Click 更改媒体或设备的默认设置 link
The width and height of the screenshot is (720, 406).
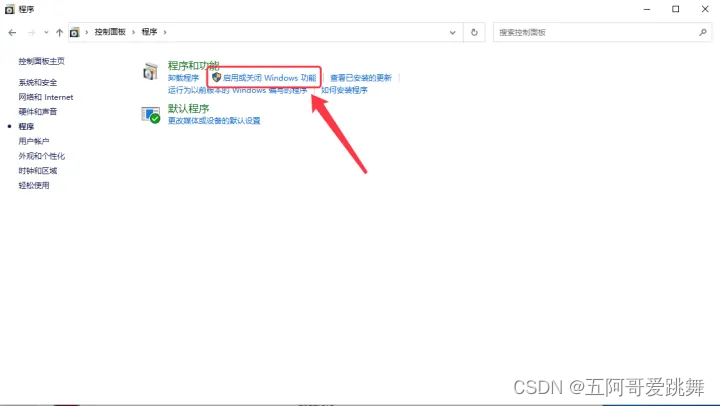point(214,120)
